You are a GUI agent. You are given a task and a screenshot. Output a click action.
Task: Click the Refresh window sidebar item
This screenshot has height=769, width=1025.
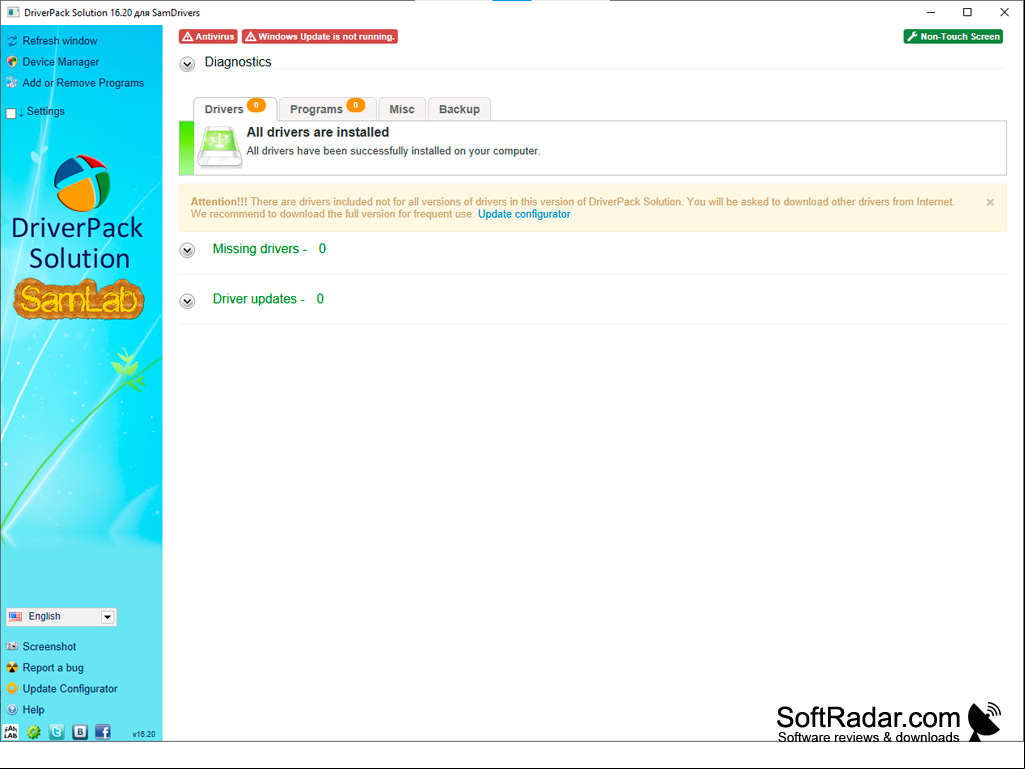click(52, 41)
